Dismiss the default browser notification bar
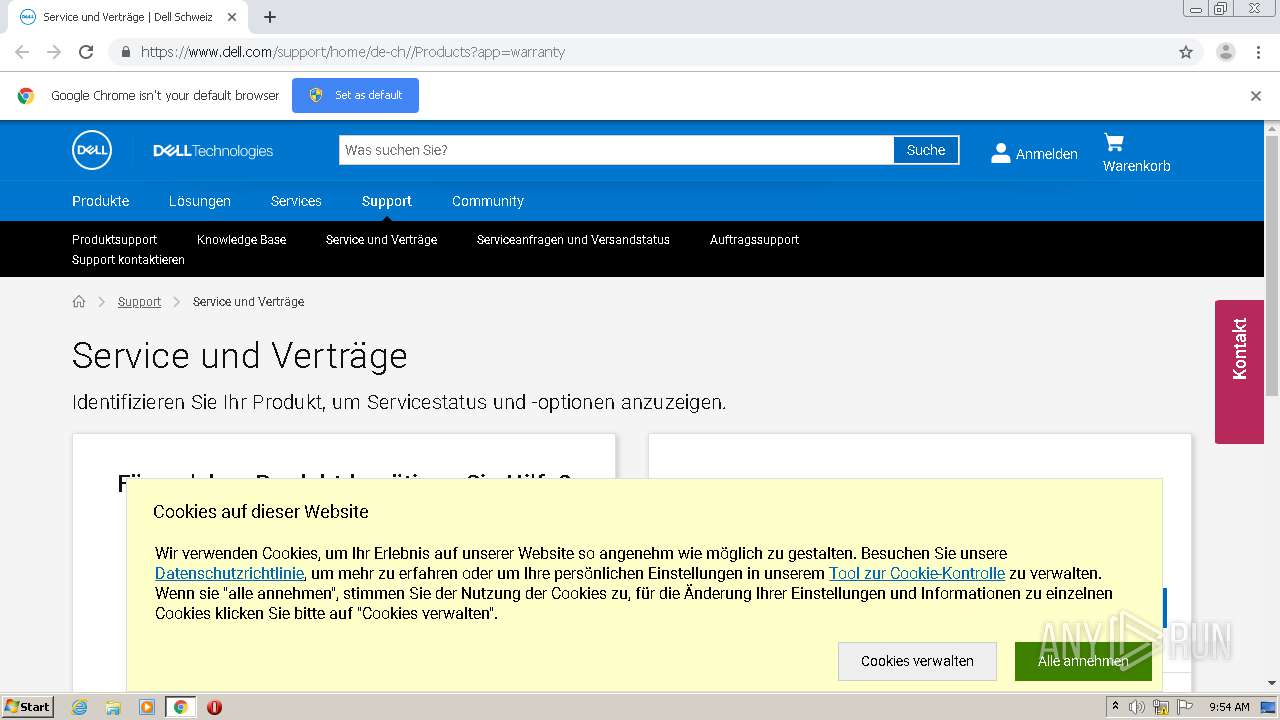The height and width of the screenshot is (720, 1280). click(x=1256, y=96)
